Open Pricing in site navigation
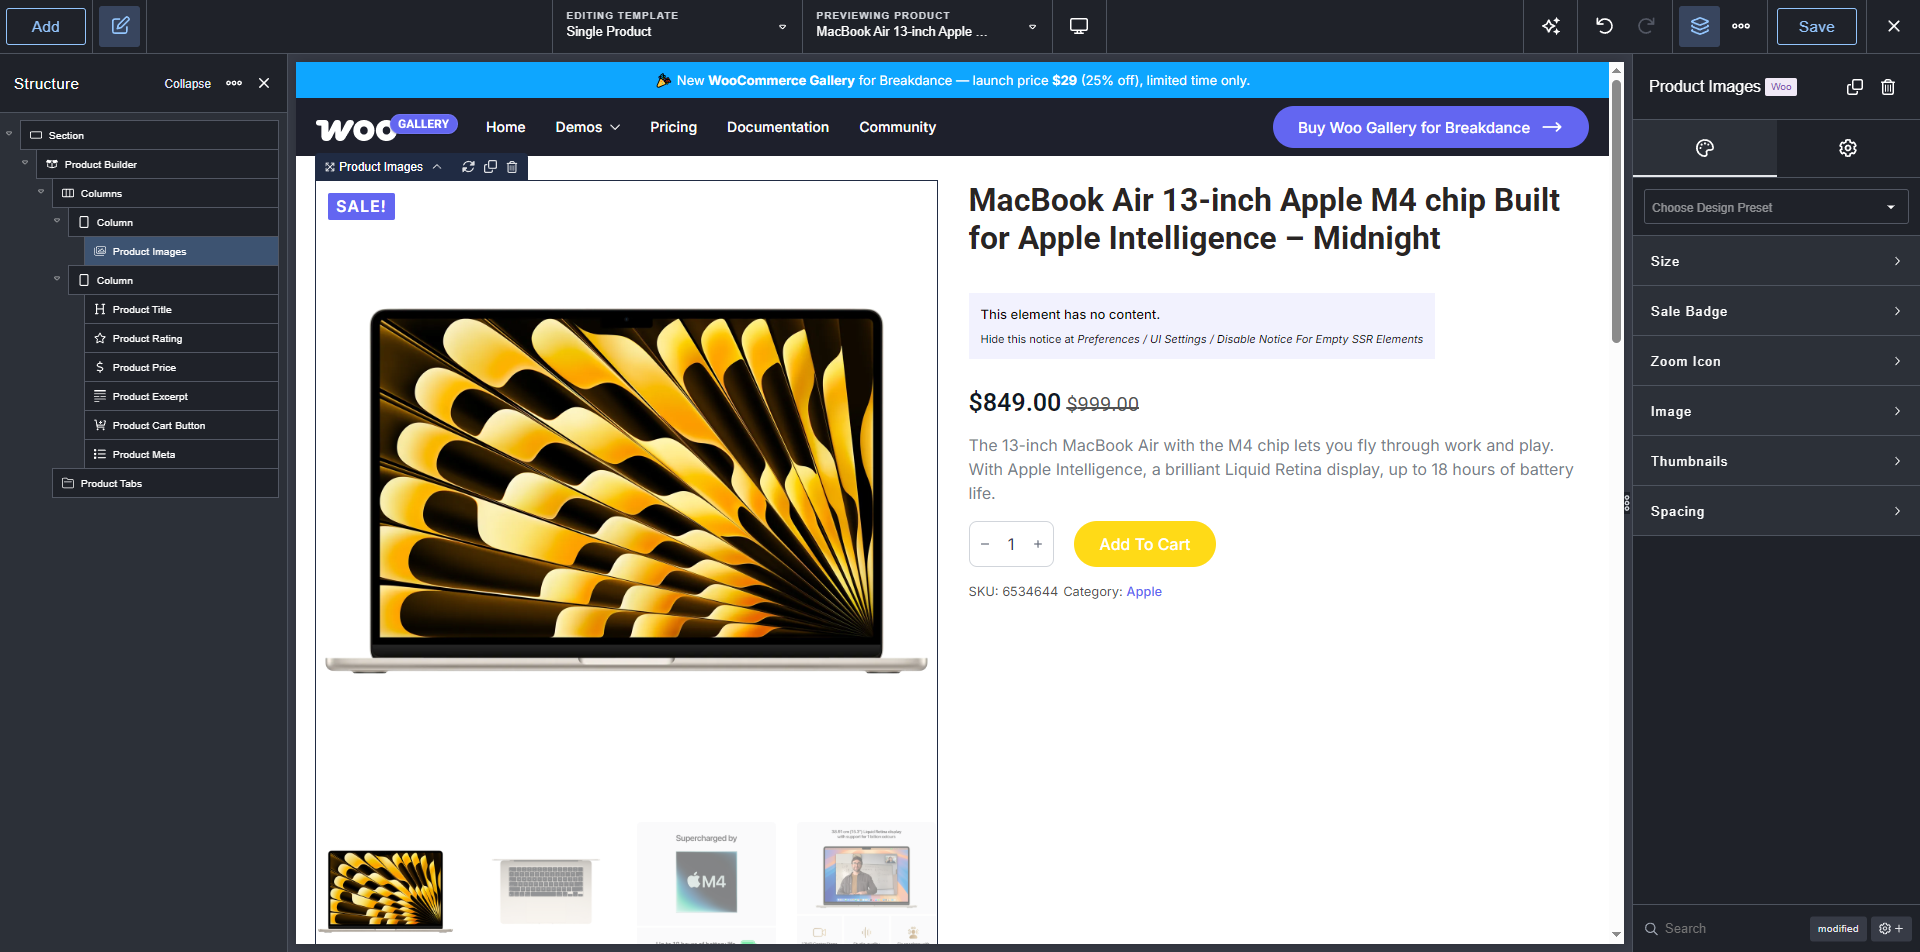Image resolution: width=1920 pixels, height=952 pixels. coord(673,127)
